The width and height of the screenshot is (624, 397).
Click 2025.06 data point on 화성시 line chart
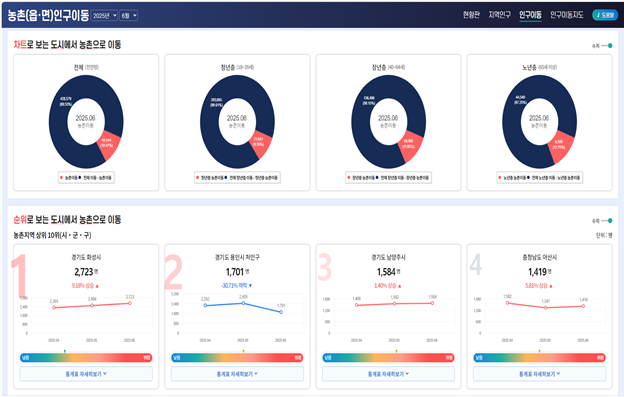[130, 303]
